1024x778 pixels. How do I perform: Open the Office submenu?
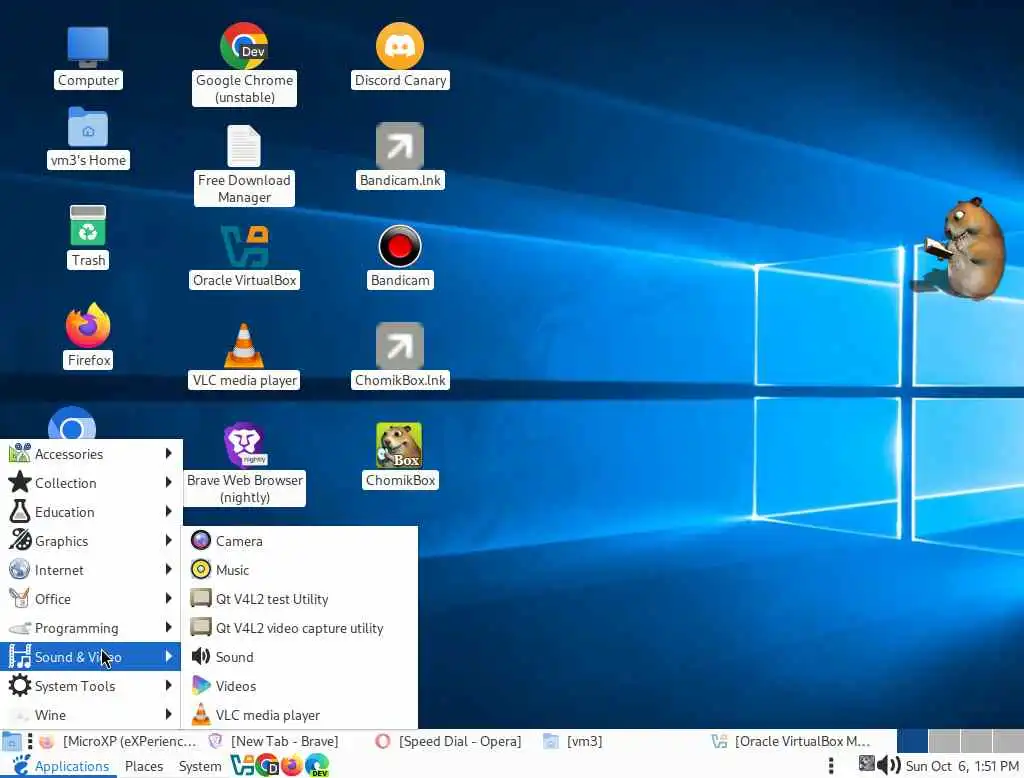(x=91, y=599)
